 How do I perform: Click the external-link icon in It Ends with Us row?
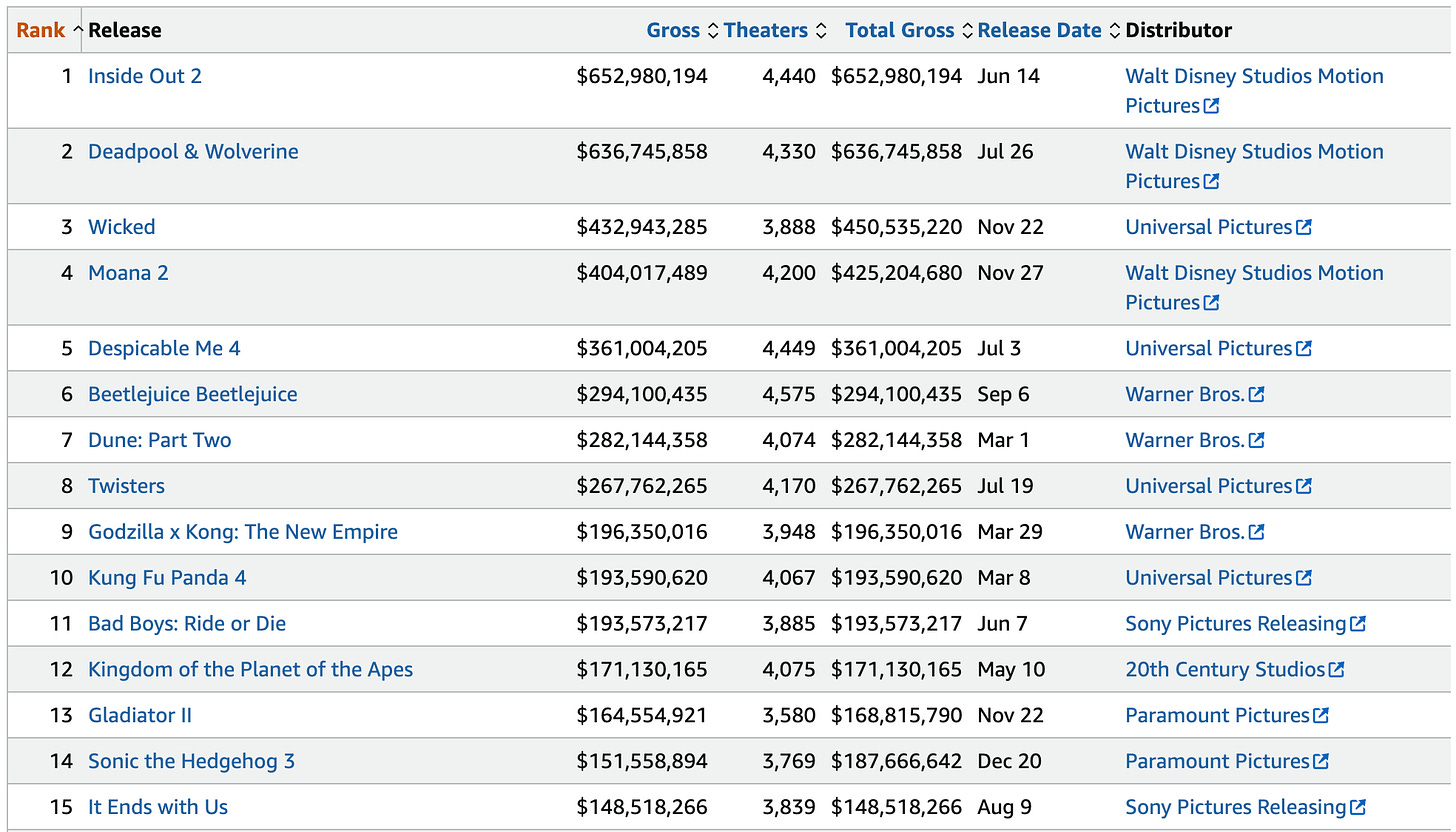[1358, 808]
